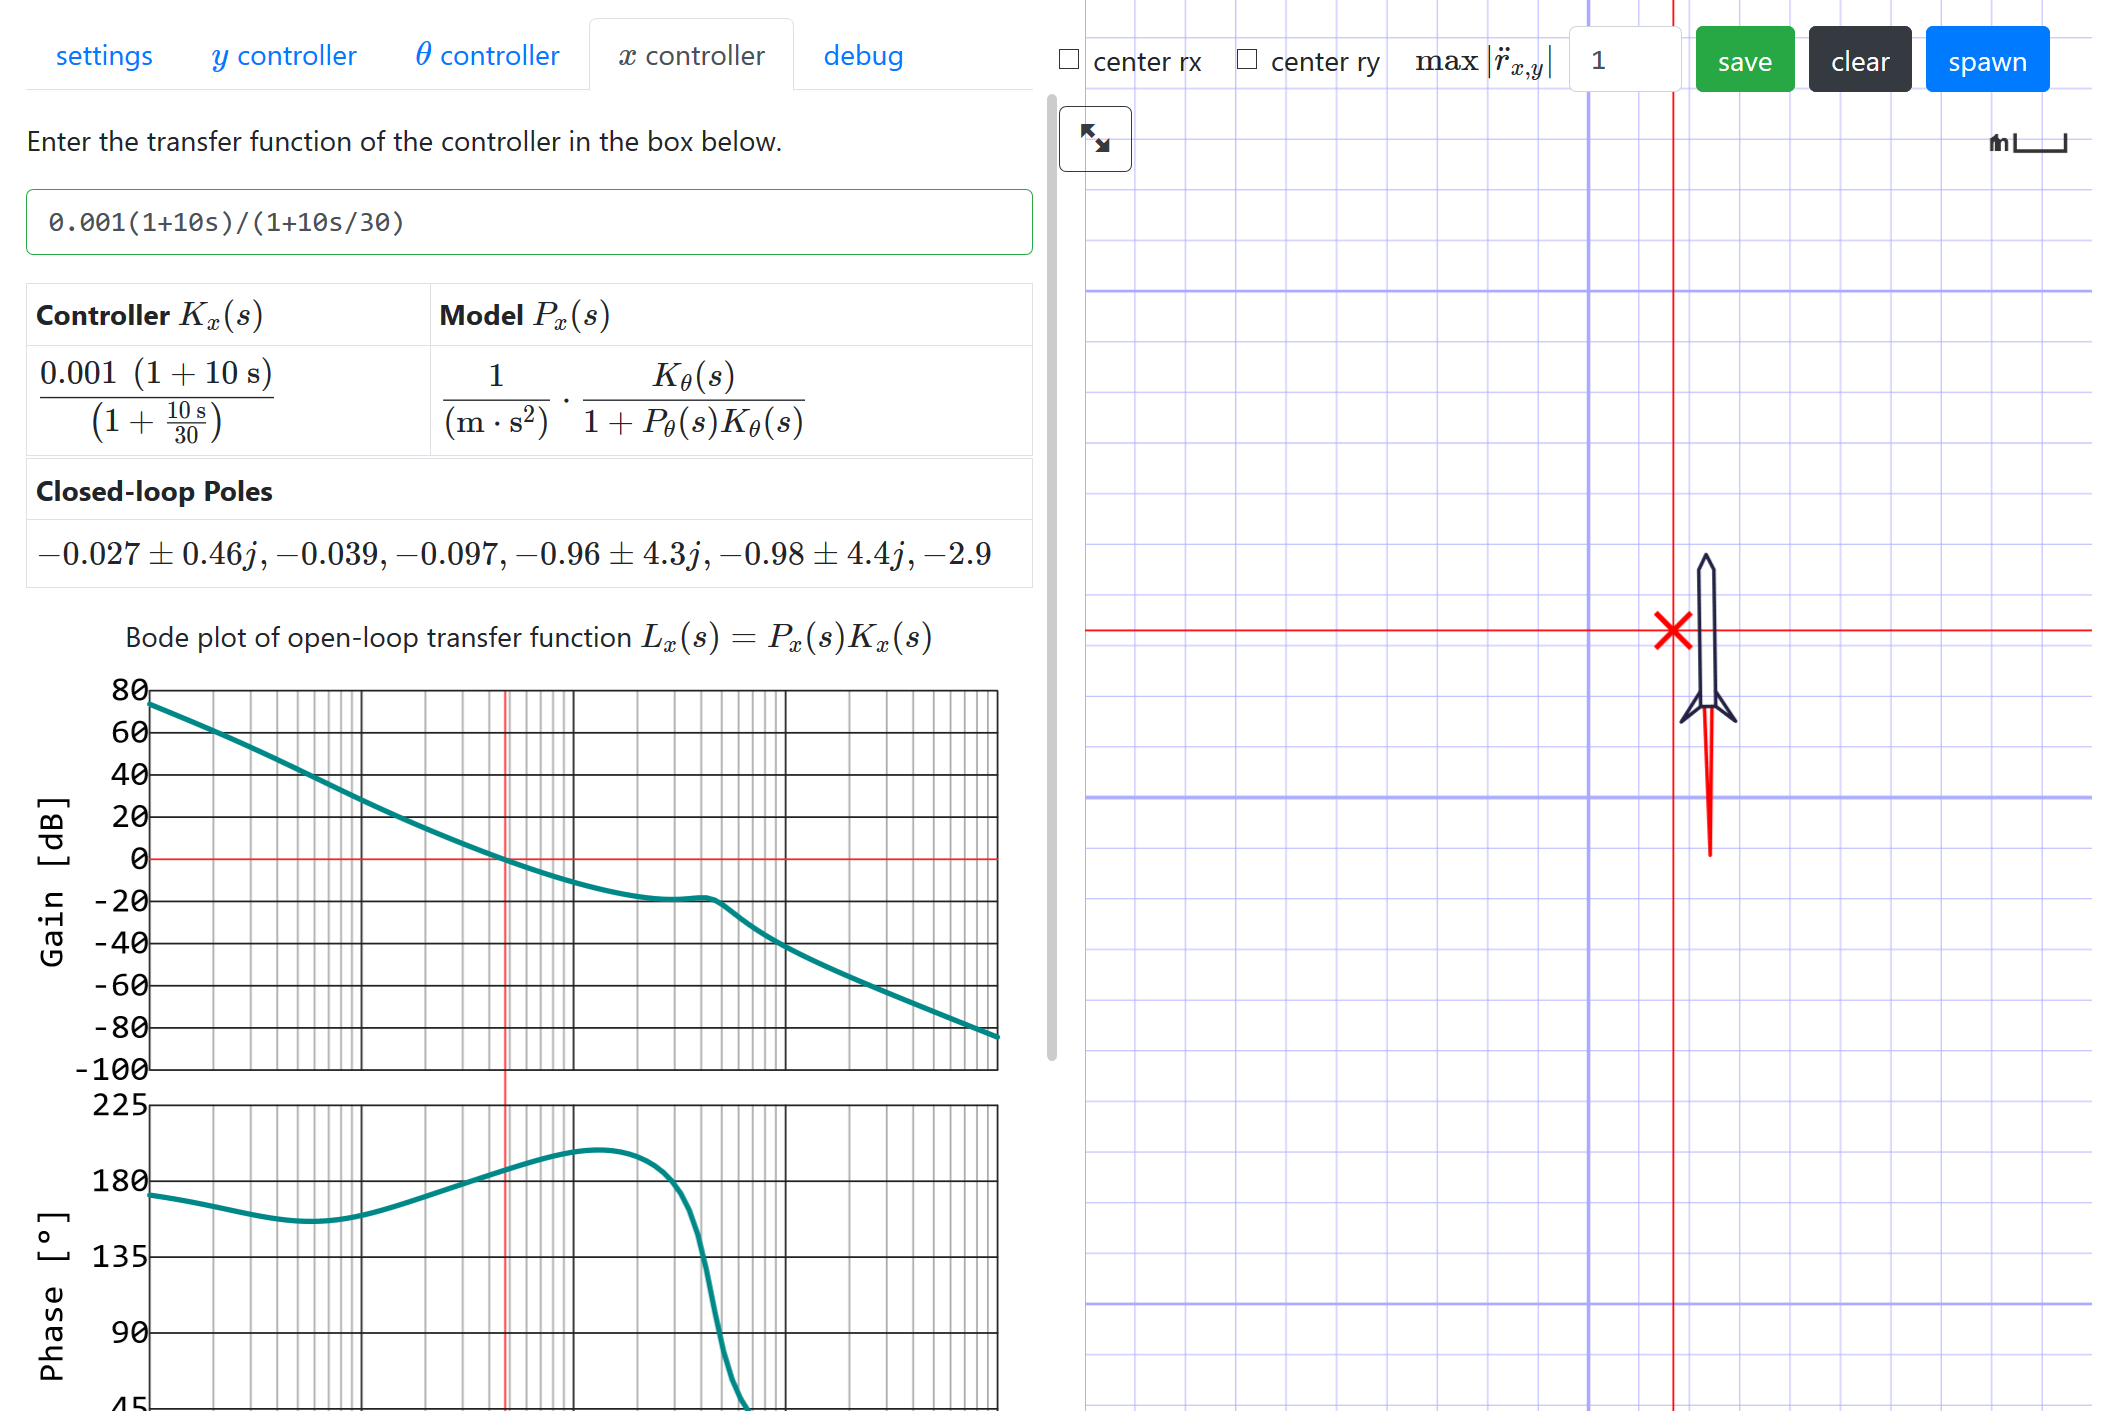Click the max |r̈x,y| label
The height and width of the screenshot is (1411, 2117).
coord(1484,61)
